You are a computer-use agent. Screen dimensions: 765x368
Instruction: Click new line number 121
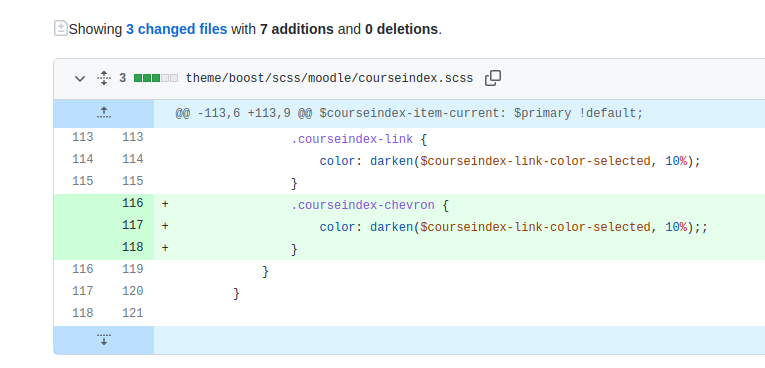(x=133, y=313)
